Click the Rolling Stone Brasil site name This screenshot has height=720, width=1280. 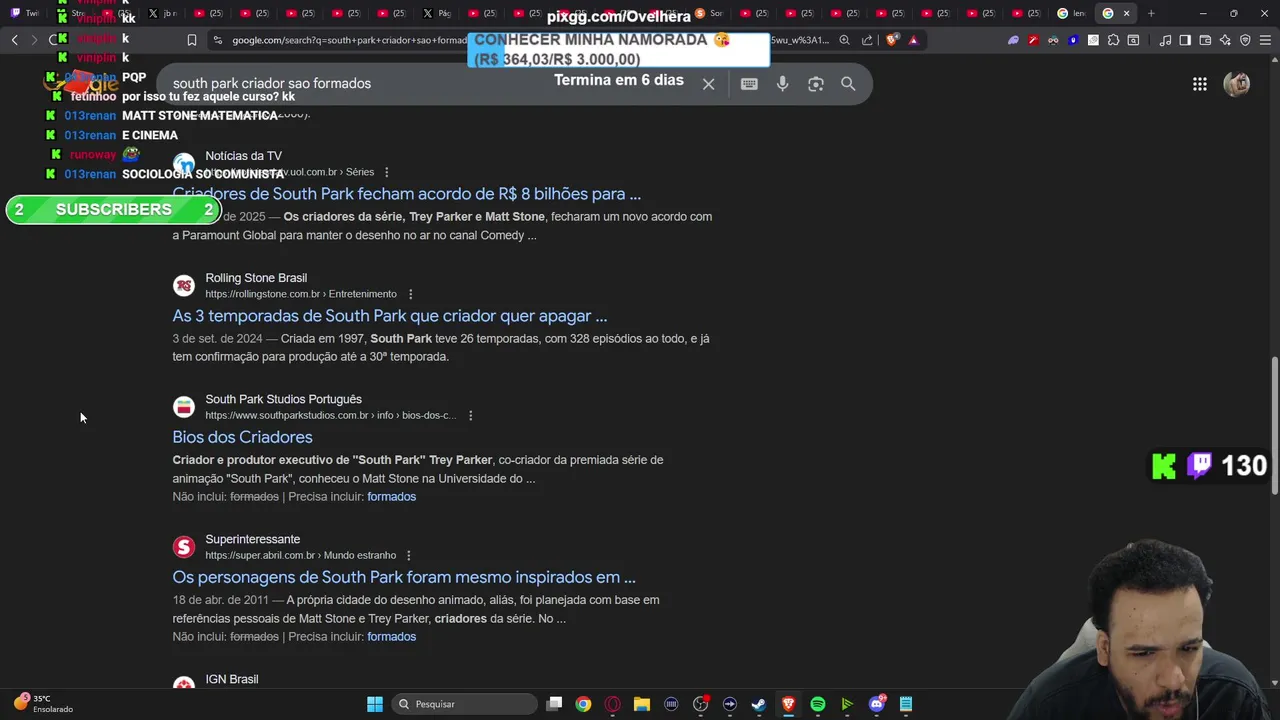(256, 278)
